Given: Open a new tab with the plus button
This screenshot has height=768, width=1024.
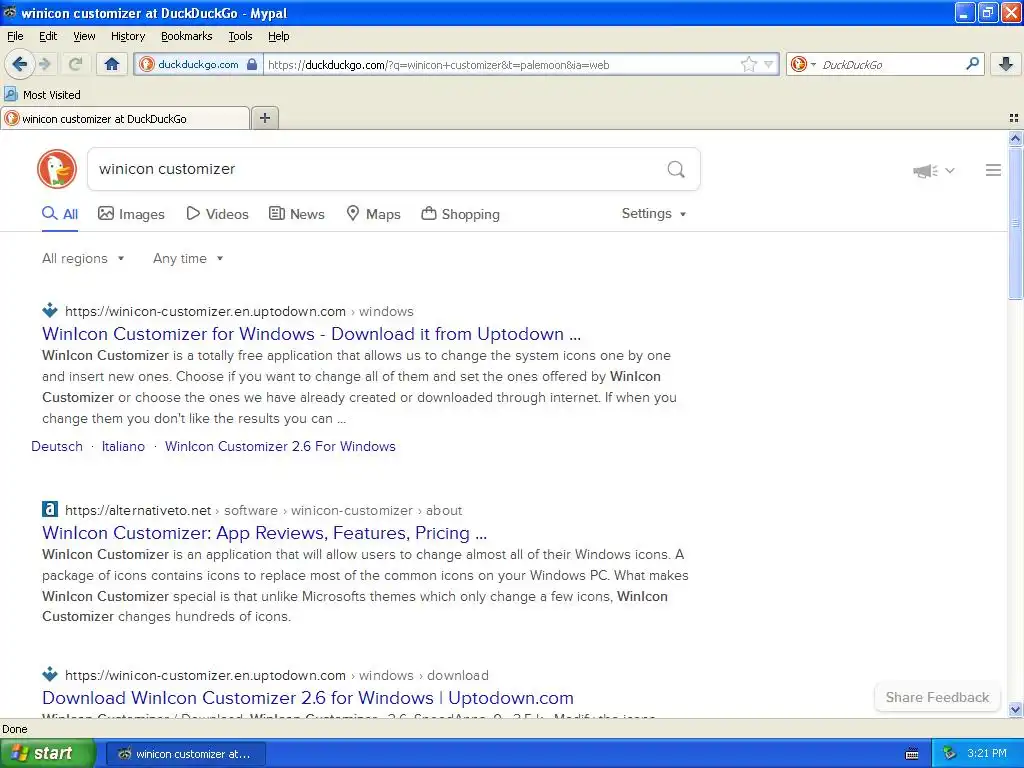Looking at the screenshot, I should (x=265, y=118).
